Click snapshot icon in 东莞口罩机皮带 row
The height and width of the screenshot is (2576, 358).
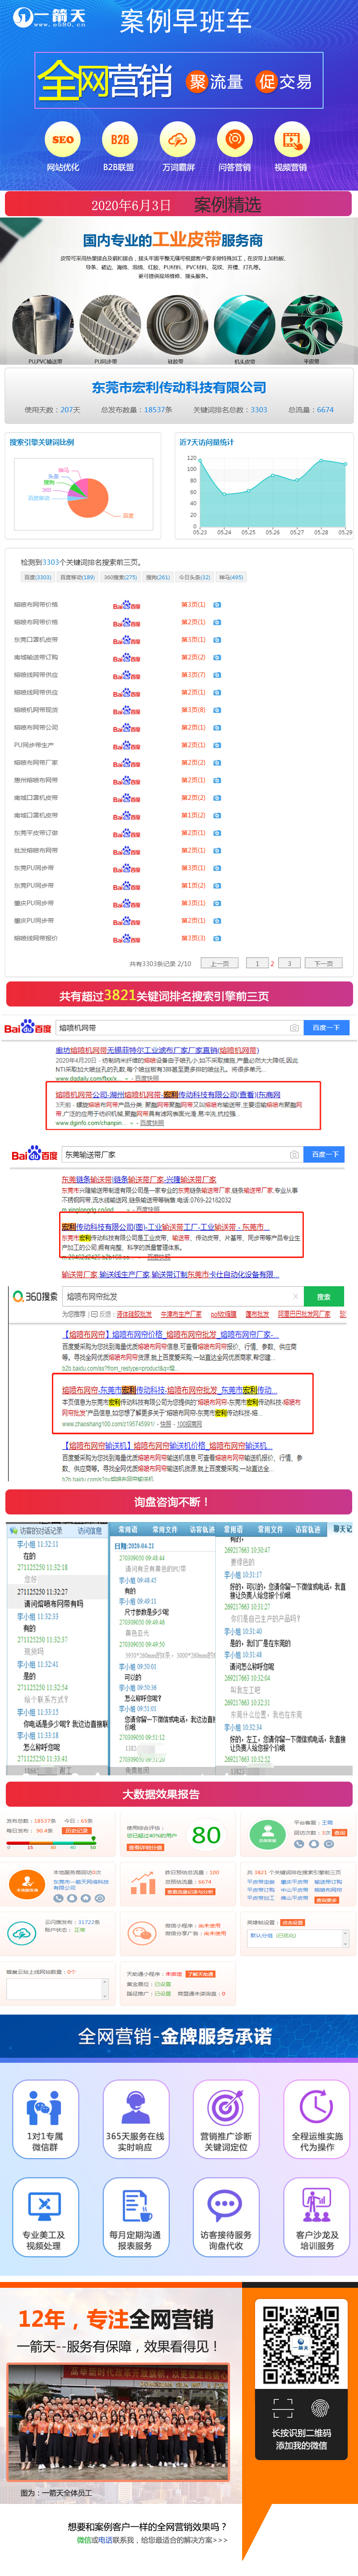(217, 640)
